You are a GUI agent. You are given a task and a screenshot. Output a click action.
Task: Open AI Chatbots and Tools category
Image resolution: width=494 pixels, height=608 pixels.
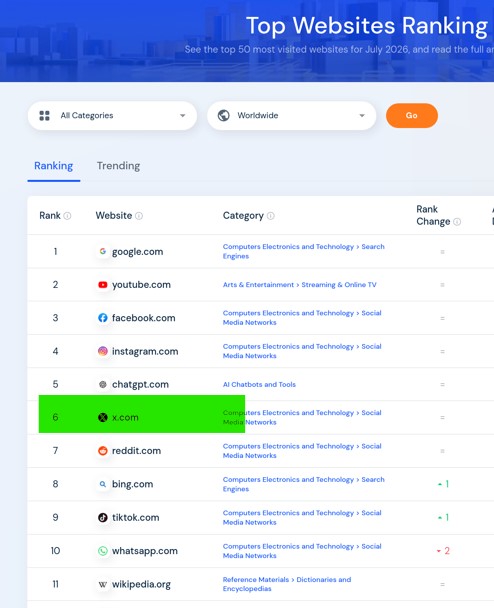[259, 384]
